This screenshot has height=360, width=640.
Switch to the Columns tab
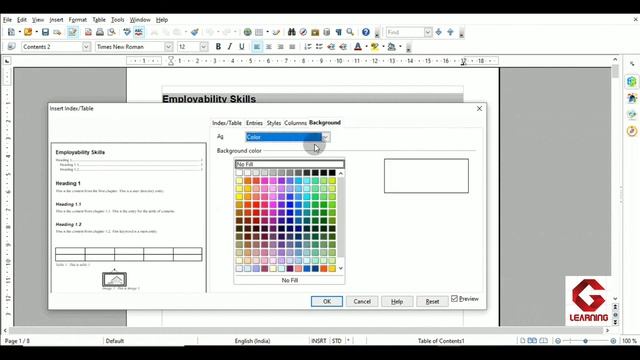pyautogui.click(x=295, y=123)
